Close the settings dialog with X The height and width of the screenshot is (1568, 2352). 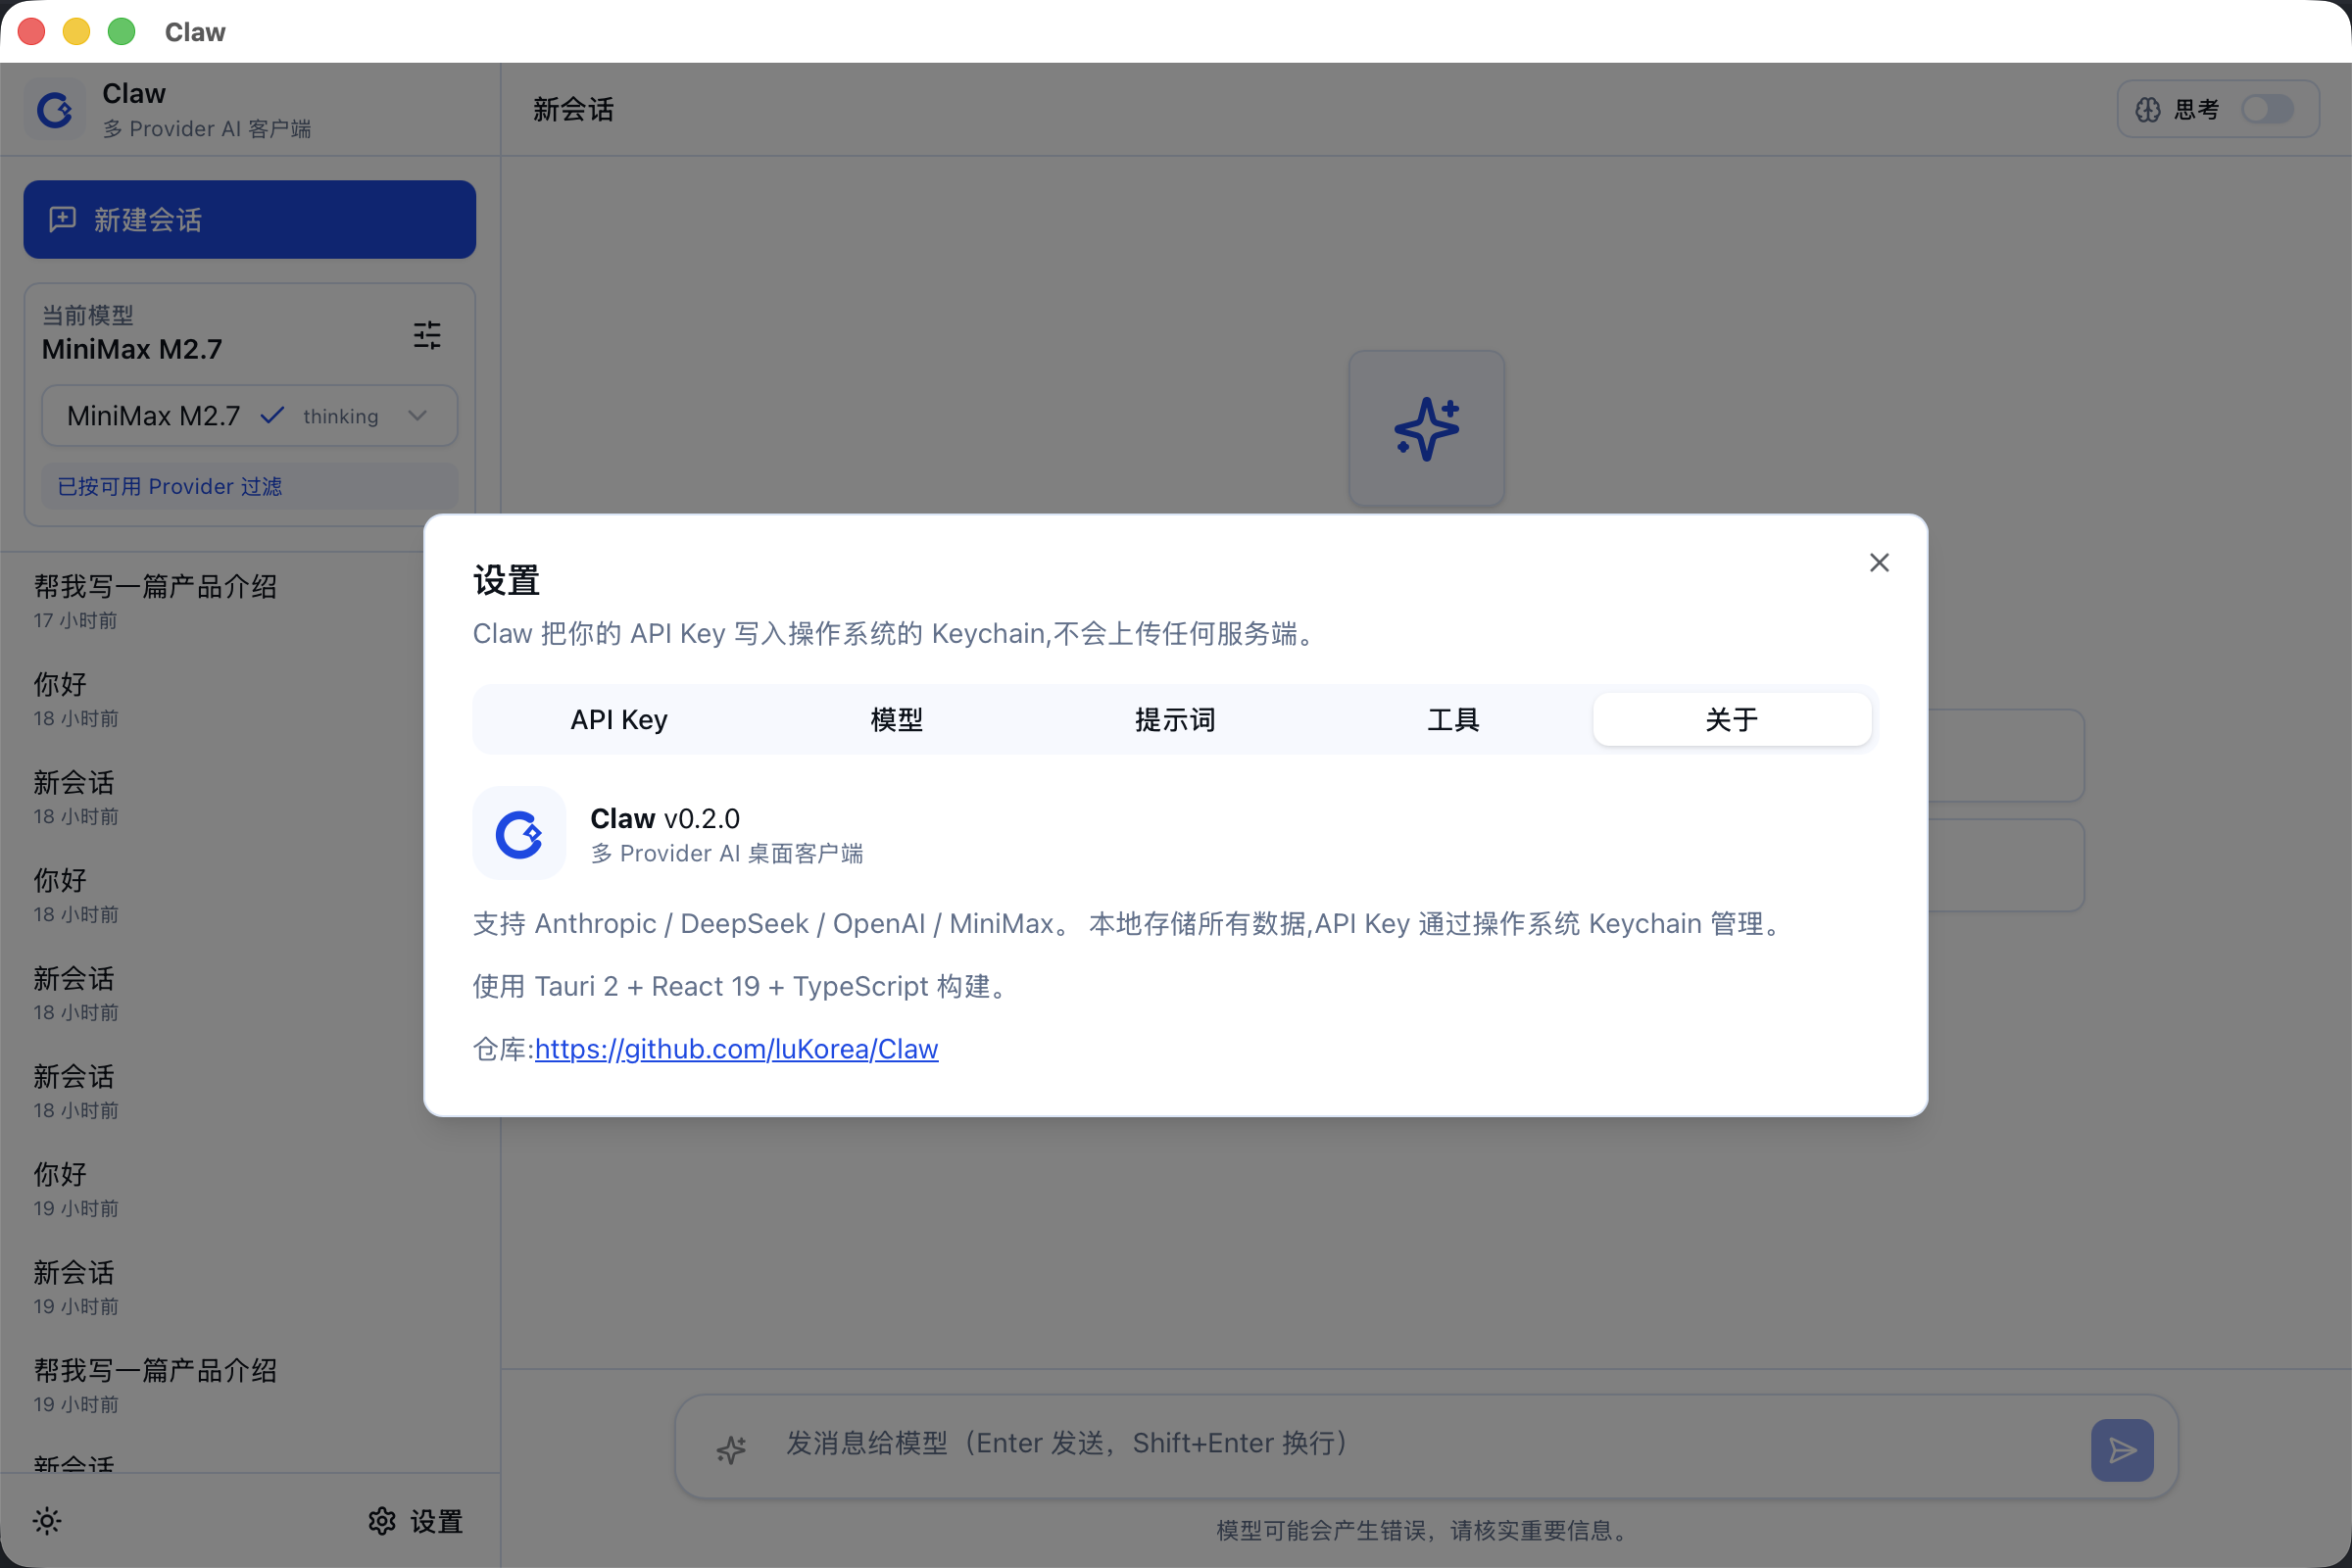click(x=1879, y=563)
